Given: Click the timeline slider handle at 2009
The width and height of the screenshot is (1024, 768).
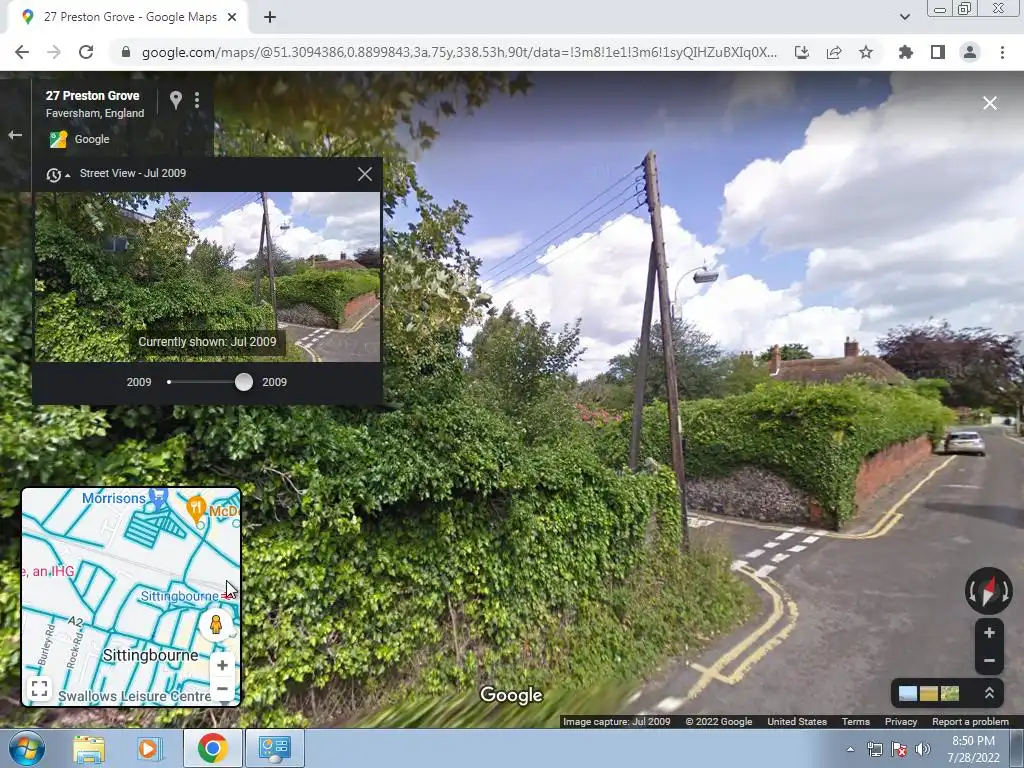Looking at the screenshot, I should [x=244, y=382].
